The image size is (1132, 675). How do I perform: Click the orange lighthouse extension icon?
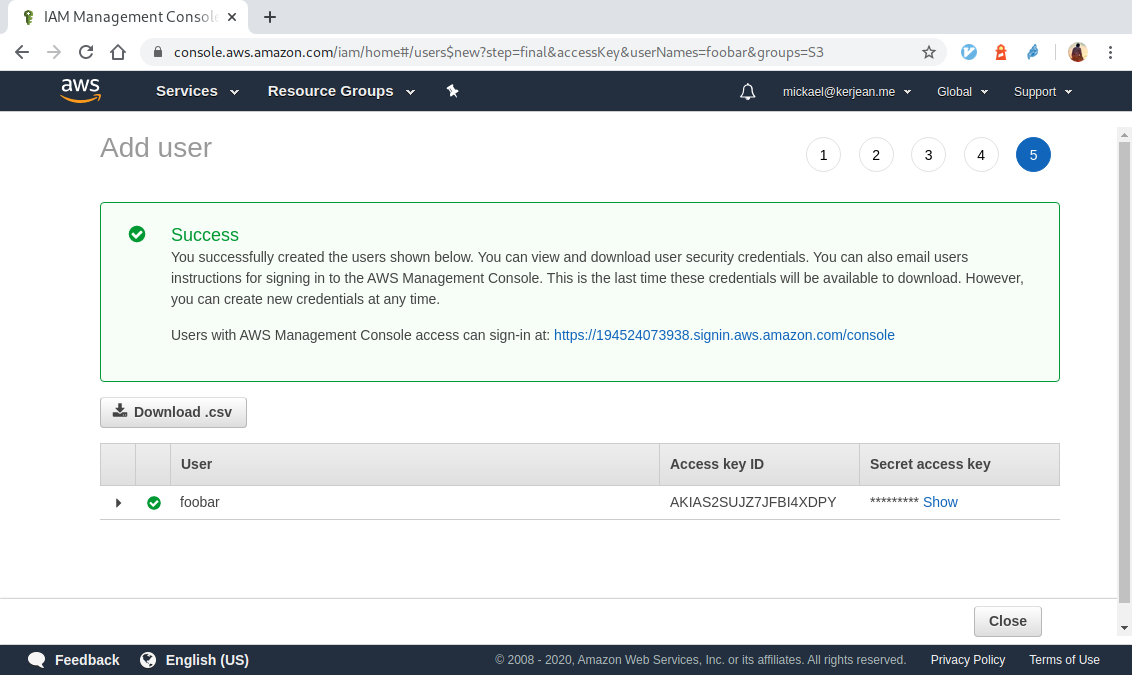[1001, 52]
